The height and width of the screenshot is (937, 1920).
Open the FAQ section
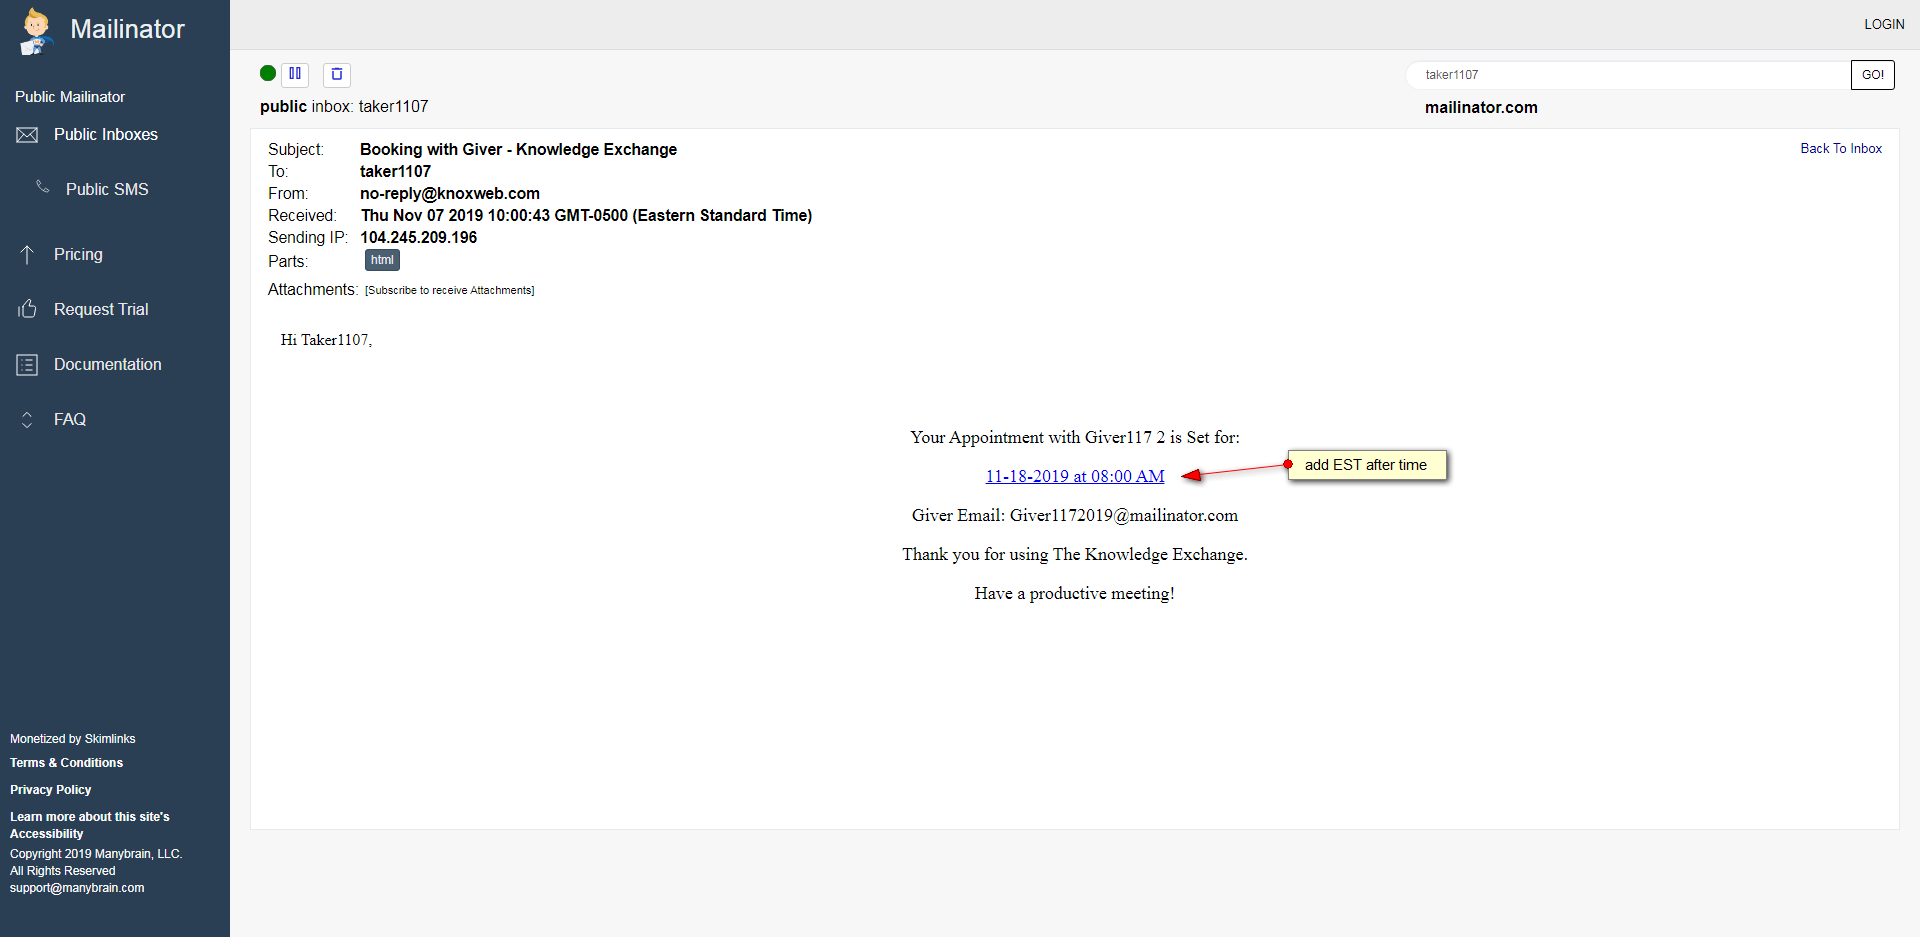coord(70,420)
